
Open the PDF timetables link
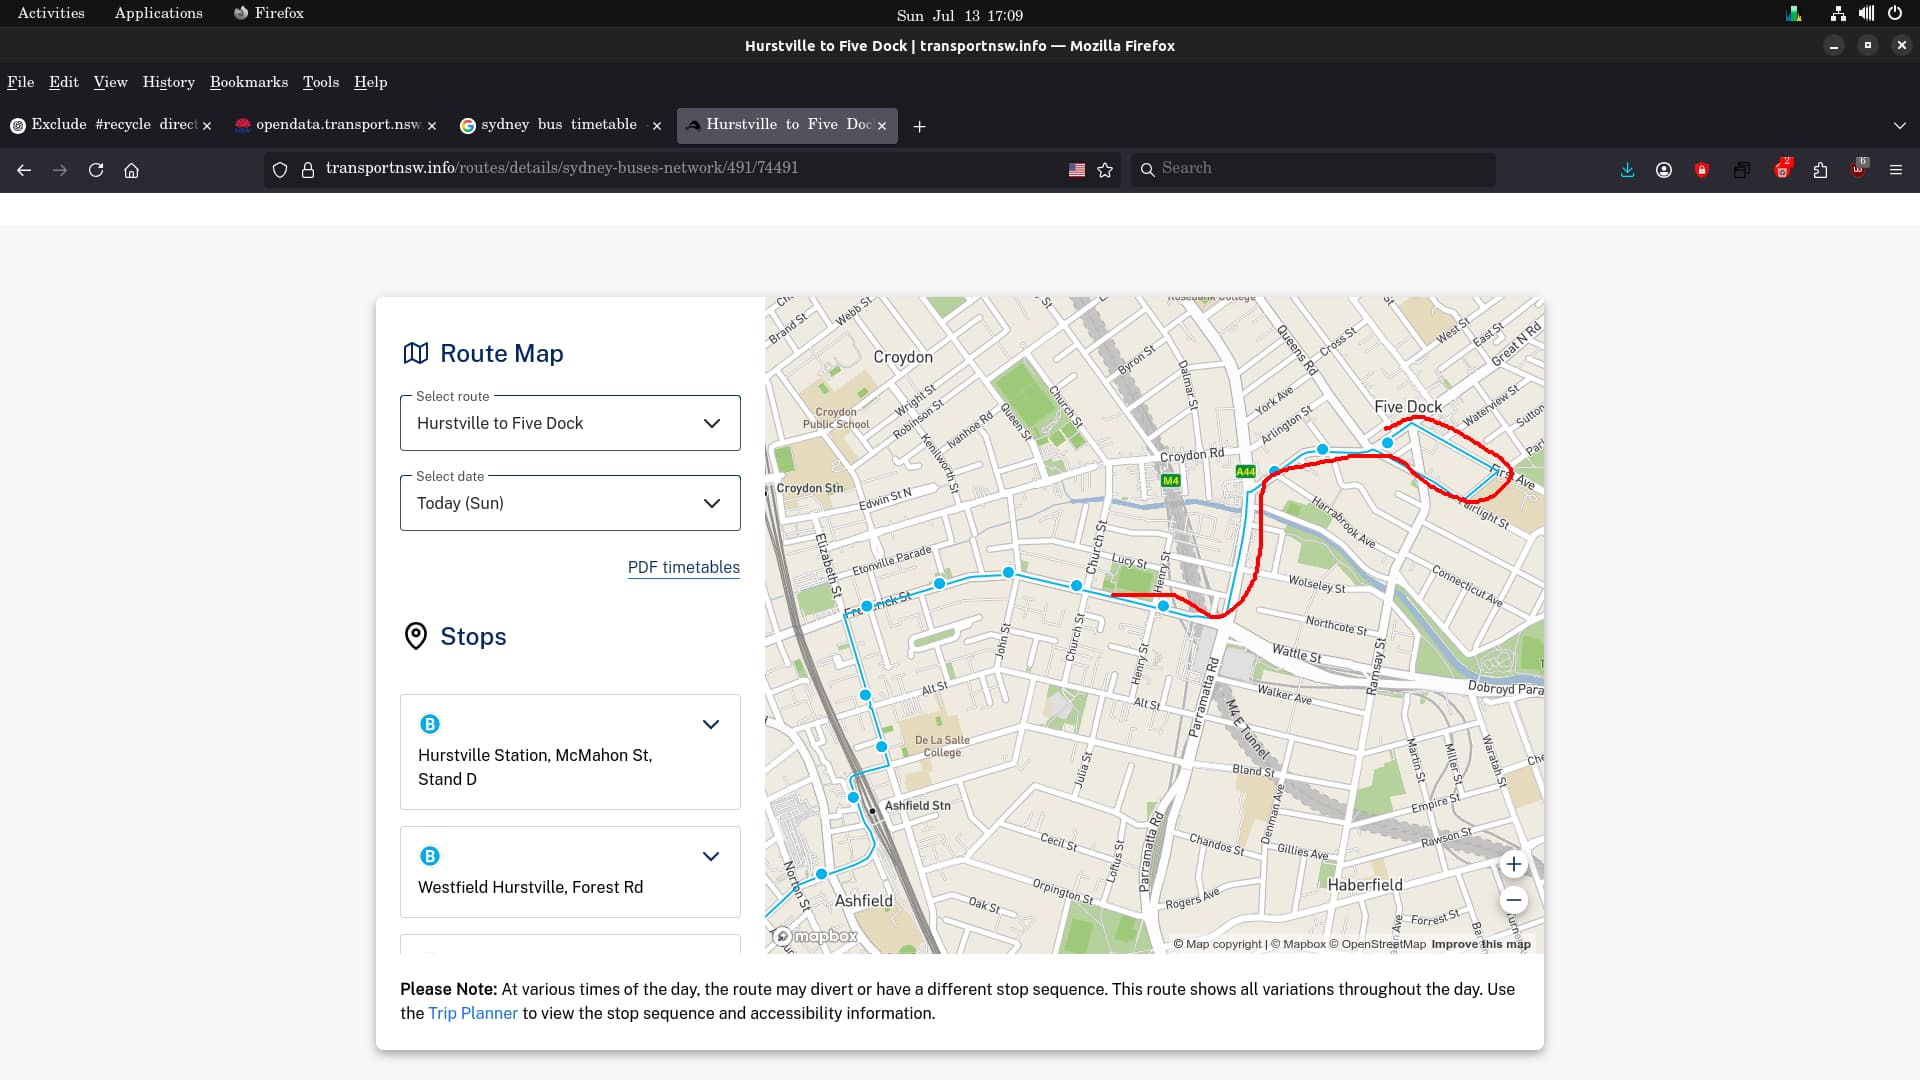[x=684, y=567]
